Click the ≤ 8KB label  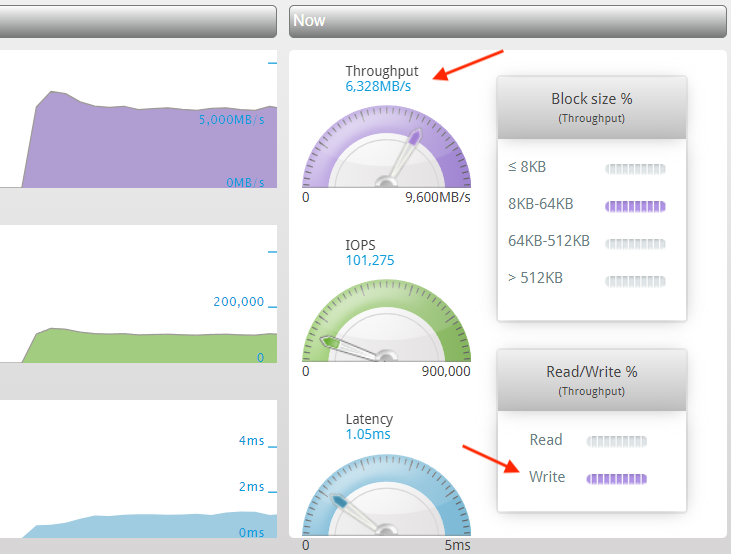527,166
